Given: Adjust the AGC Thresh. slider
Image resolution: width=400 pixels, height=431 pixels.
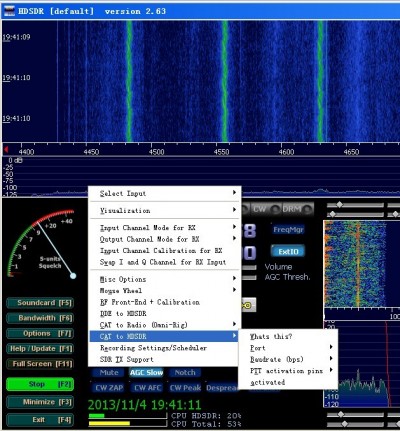Looking at the screenshot, I should tap(249, 277).
